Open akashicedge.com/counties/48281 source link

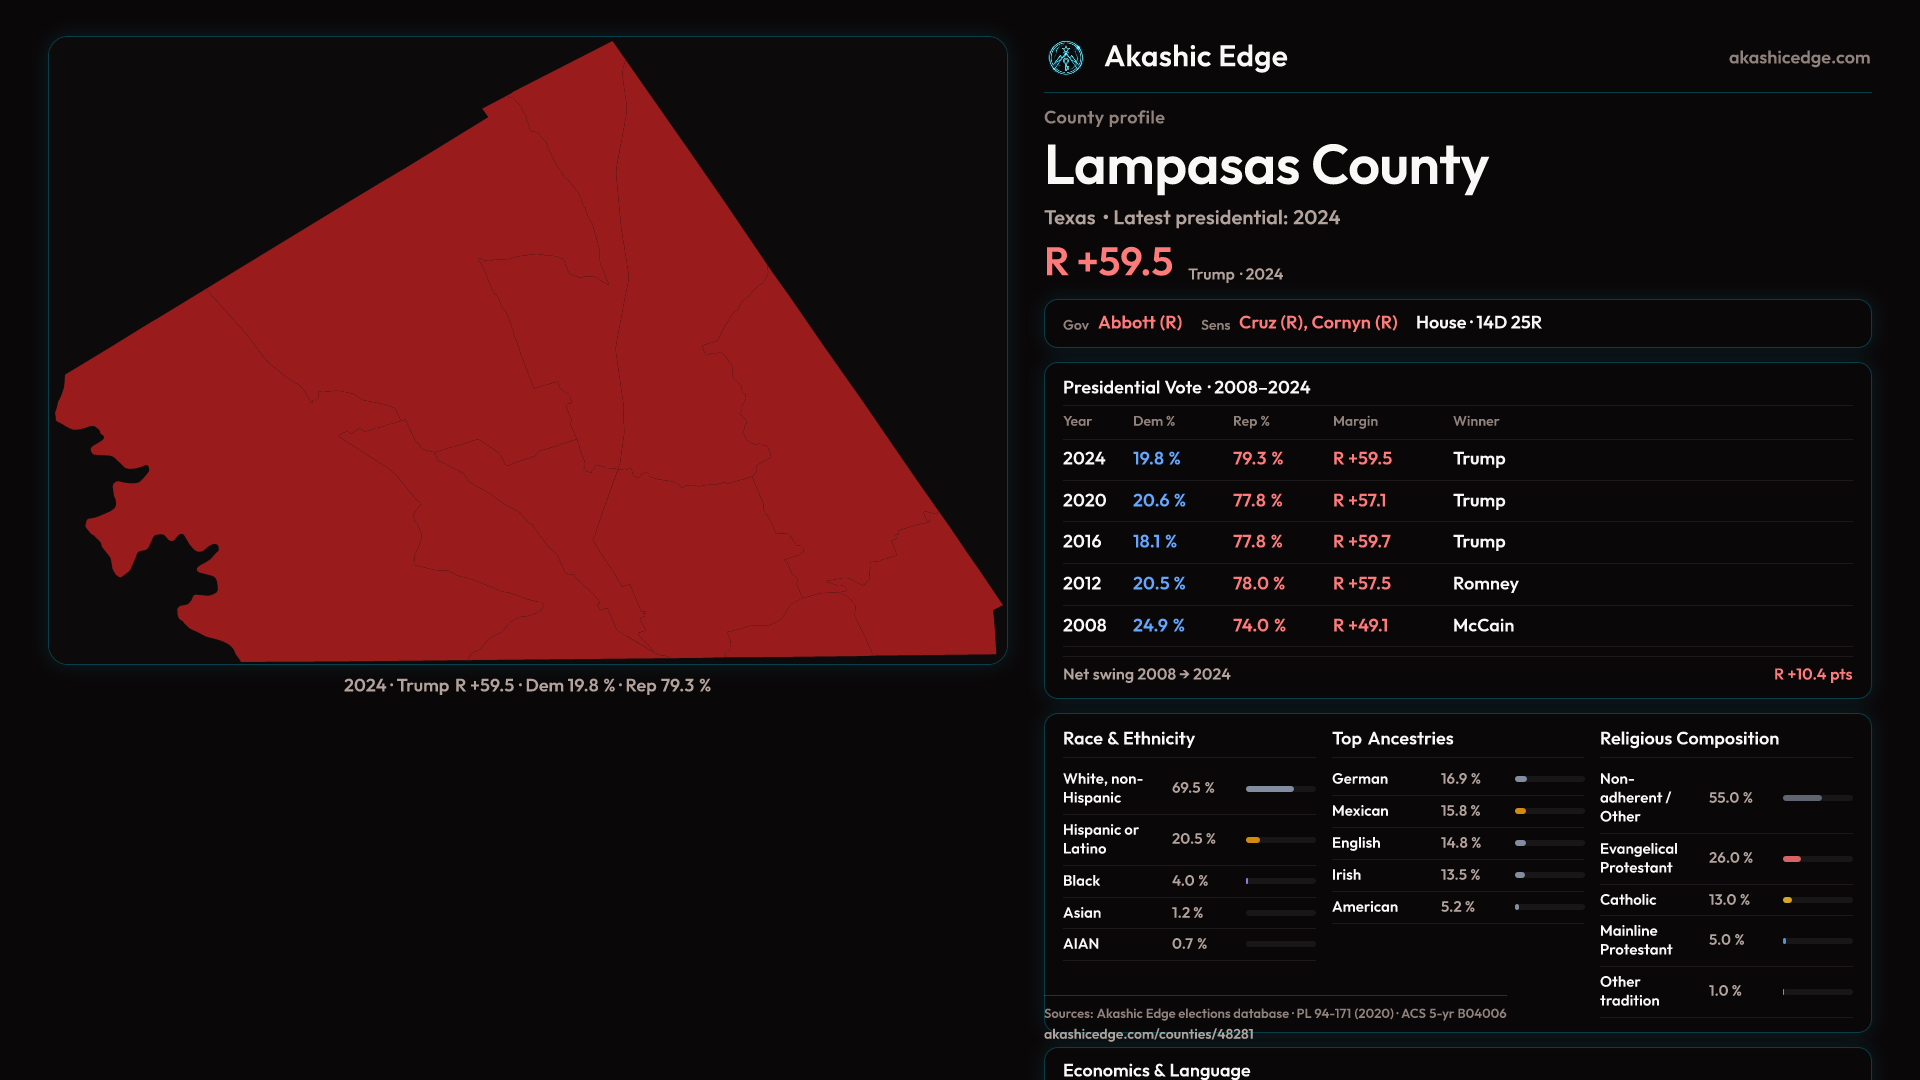[x=1148, y=1034]
